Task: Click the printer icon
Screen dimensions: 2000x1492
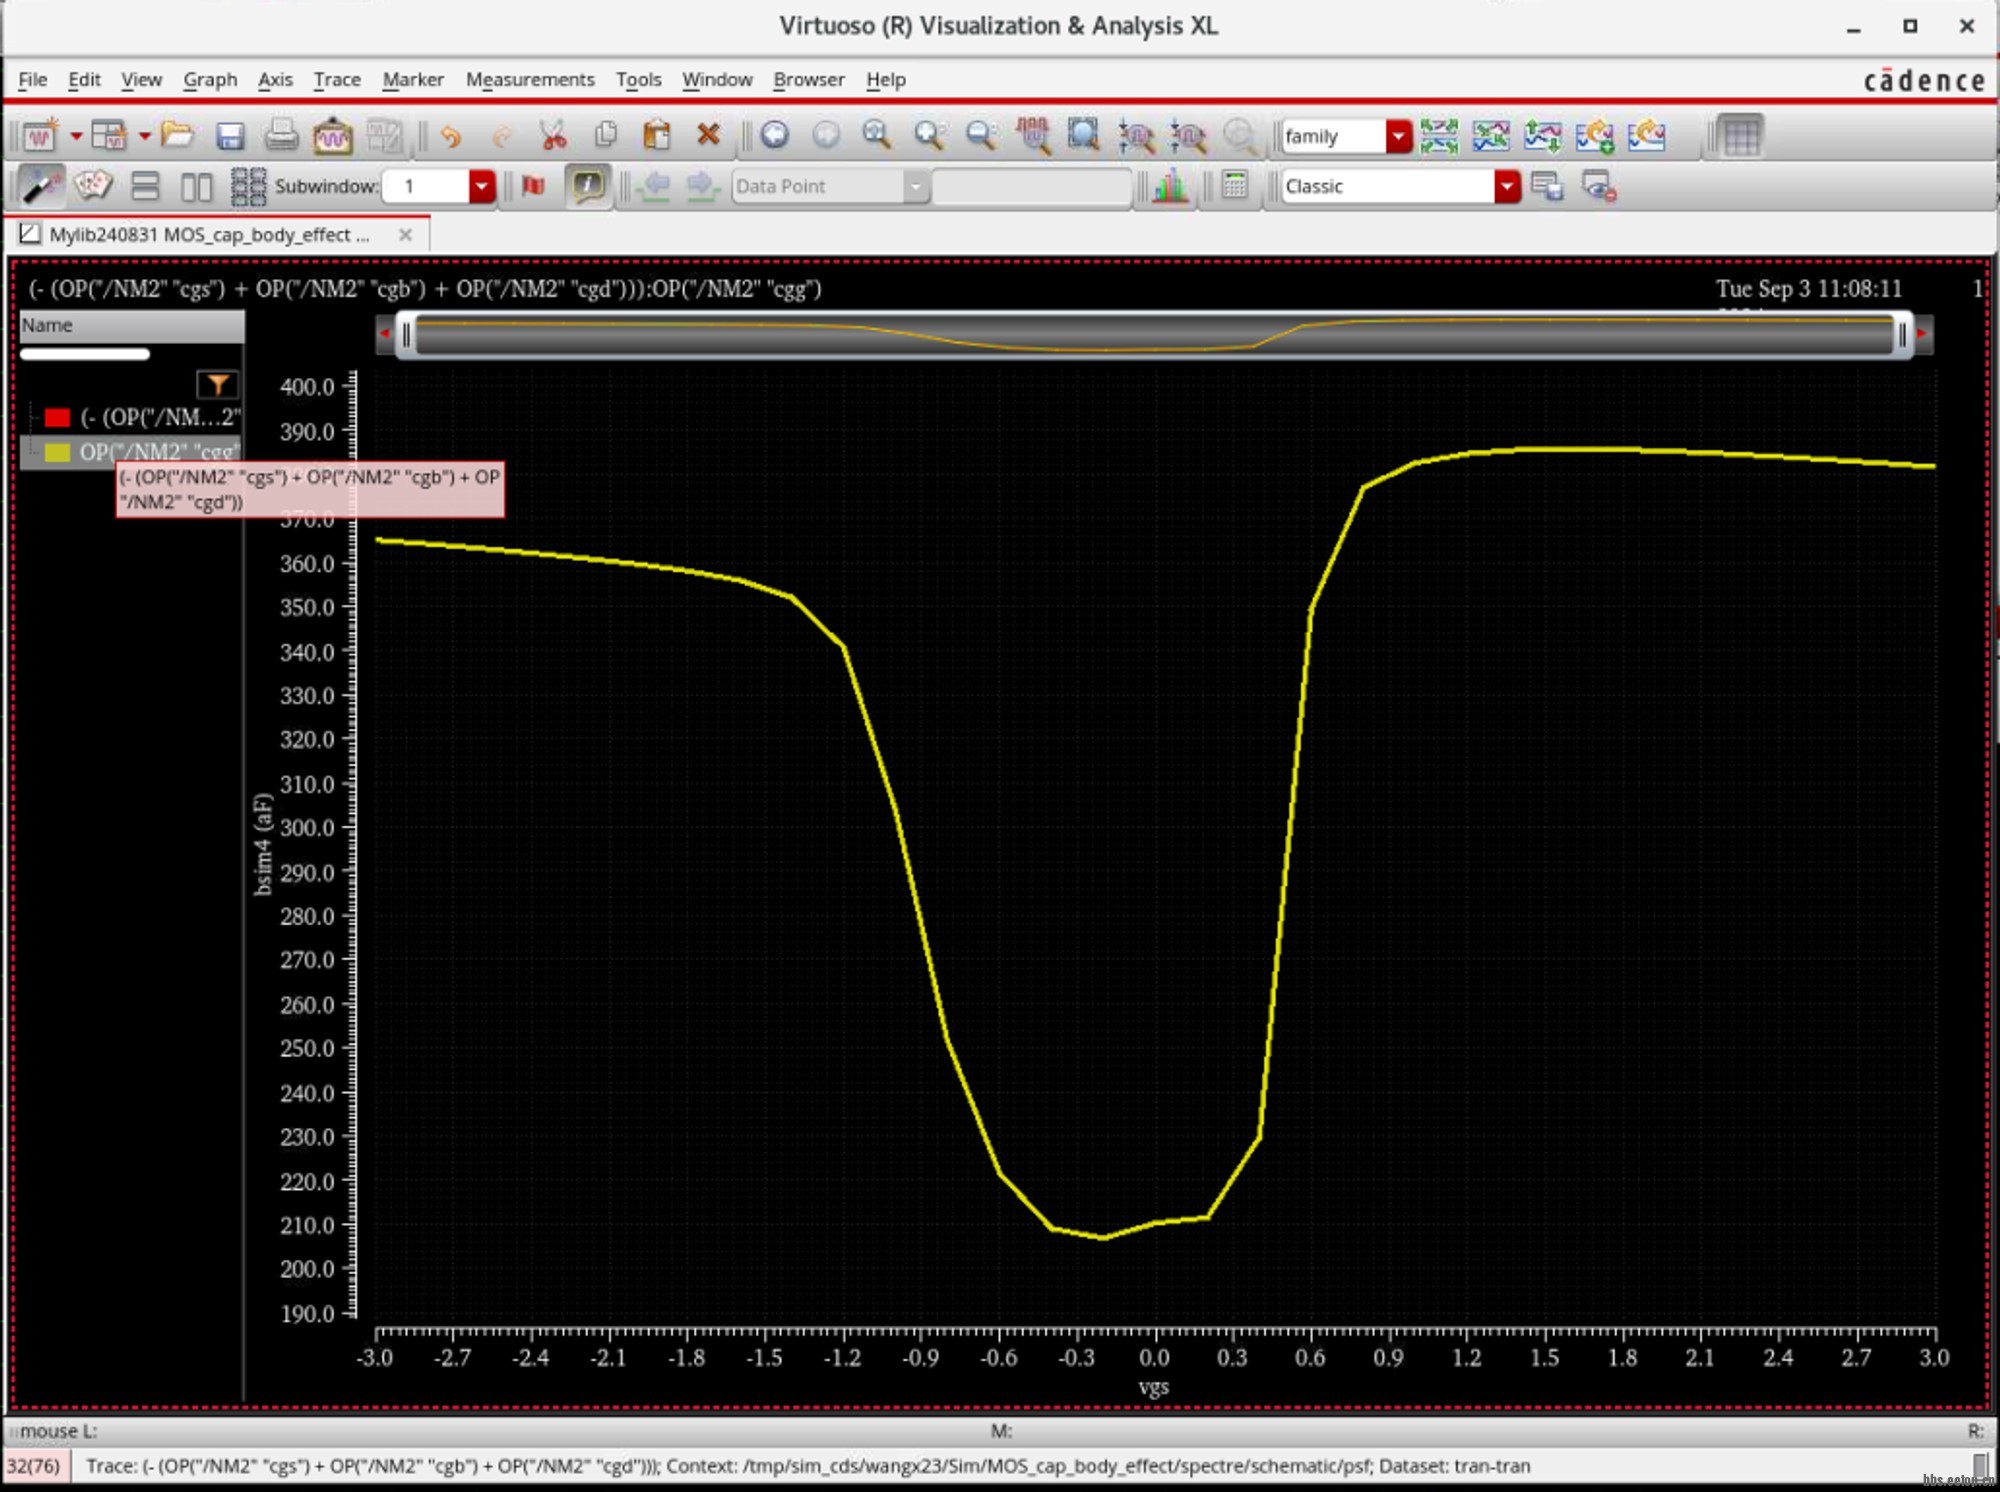Action: (281, 135)
